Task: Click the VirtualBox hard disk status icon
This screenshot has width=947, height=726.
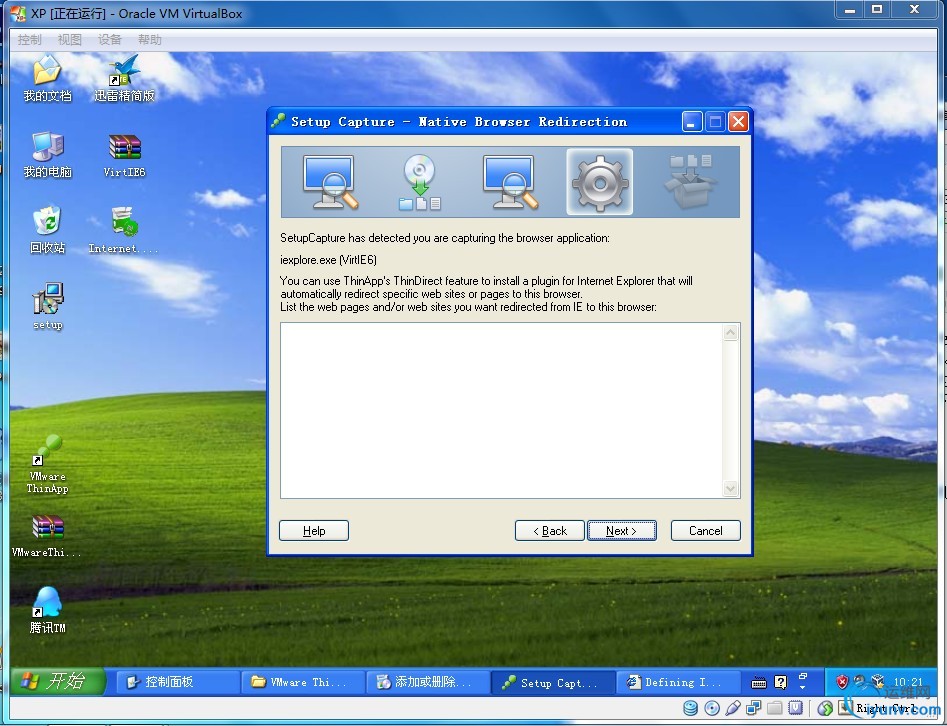Action: click(x=690, y=708)
